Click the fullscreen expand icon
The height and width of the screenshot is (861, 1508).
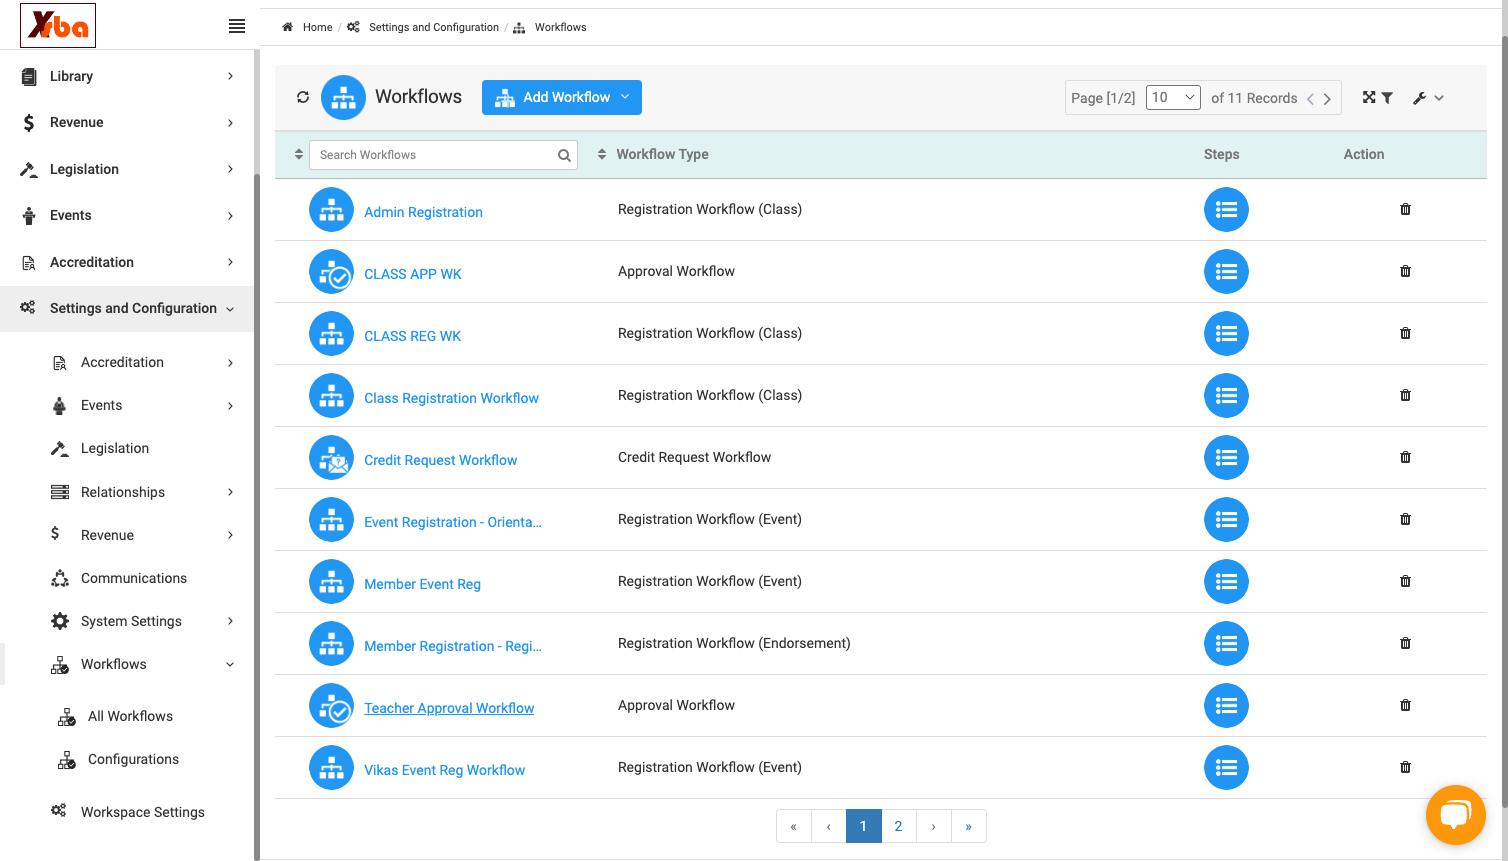coord(1369,97)
